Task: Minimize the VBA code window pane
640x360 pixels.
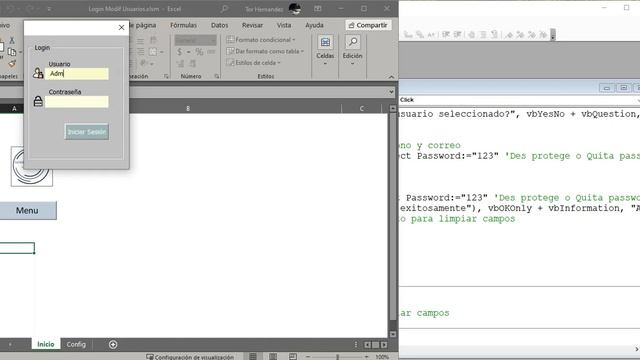Action: pyautogui.click(x=607, y=88)
